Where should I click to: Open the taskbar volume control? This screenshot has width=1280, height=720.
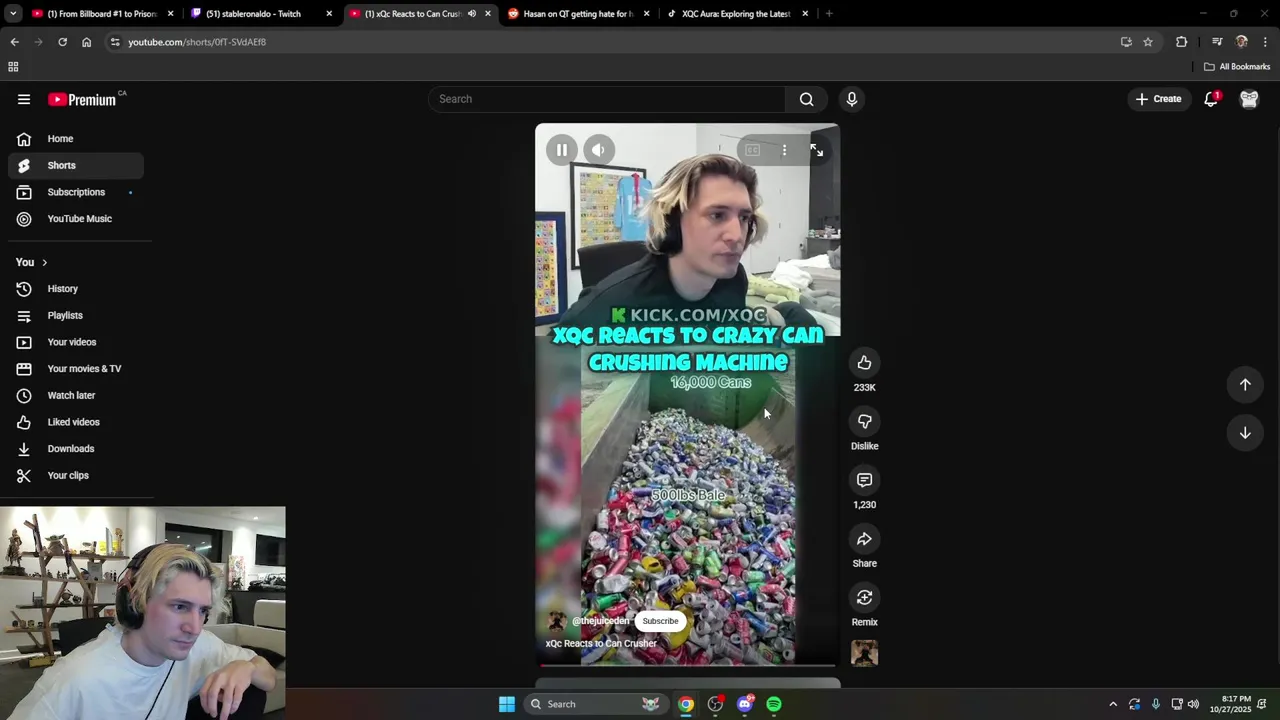pyautogui.click(x=1193, y=704)
